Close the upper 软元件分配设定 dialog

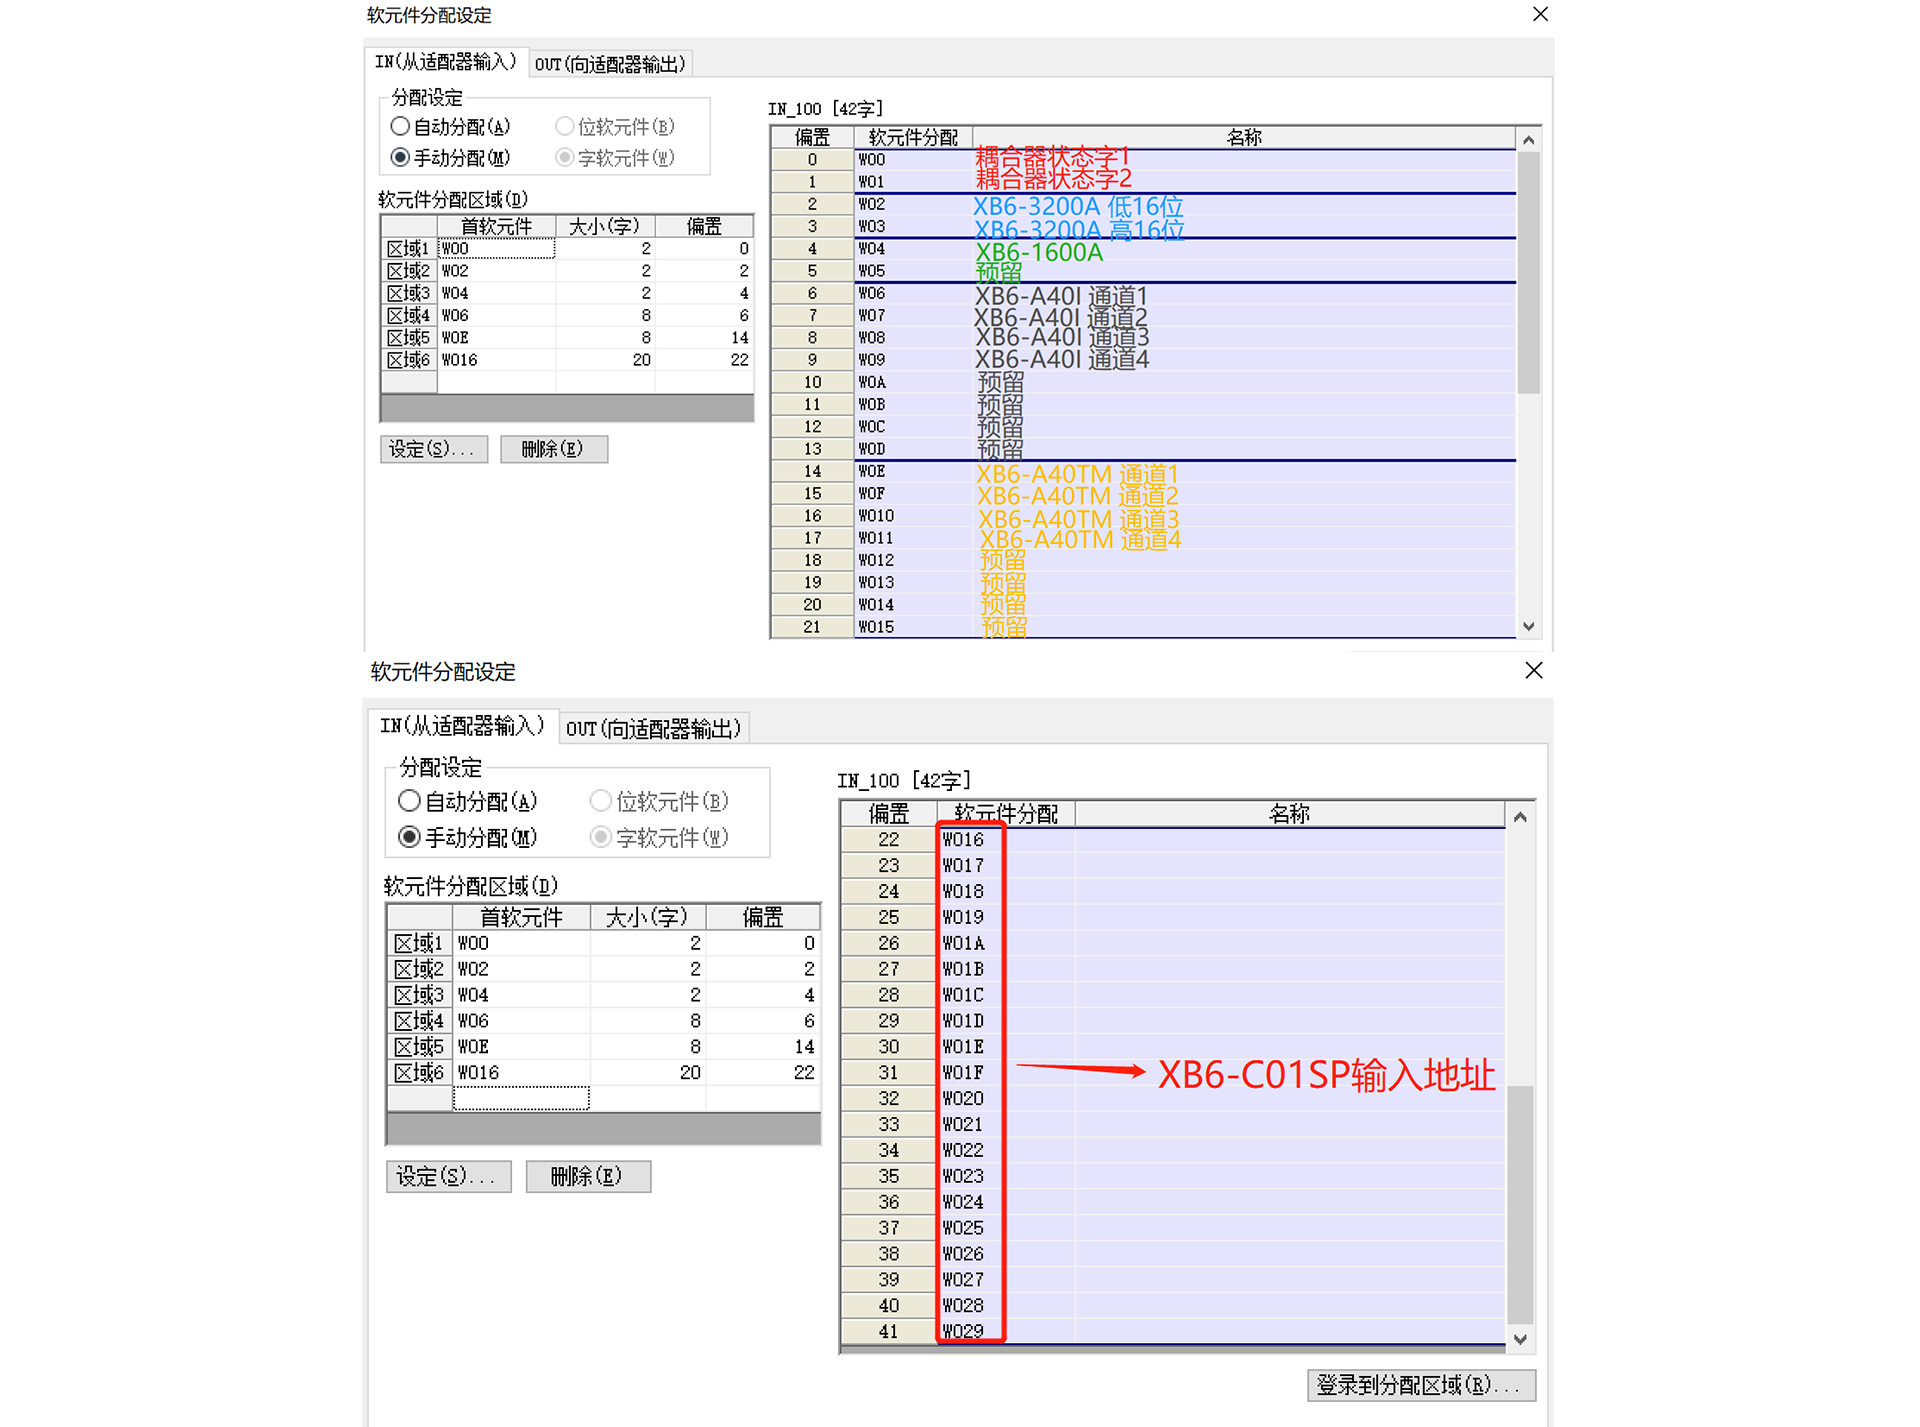pyautogui.click(x=1540, y=14)
